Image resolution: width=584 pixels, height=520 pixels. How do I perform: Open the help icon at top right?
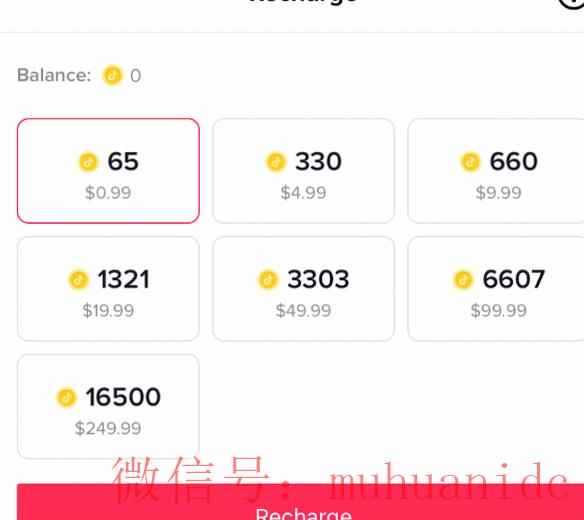coord(572,4)
